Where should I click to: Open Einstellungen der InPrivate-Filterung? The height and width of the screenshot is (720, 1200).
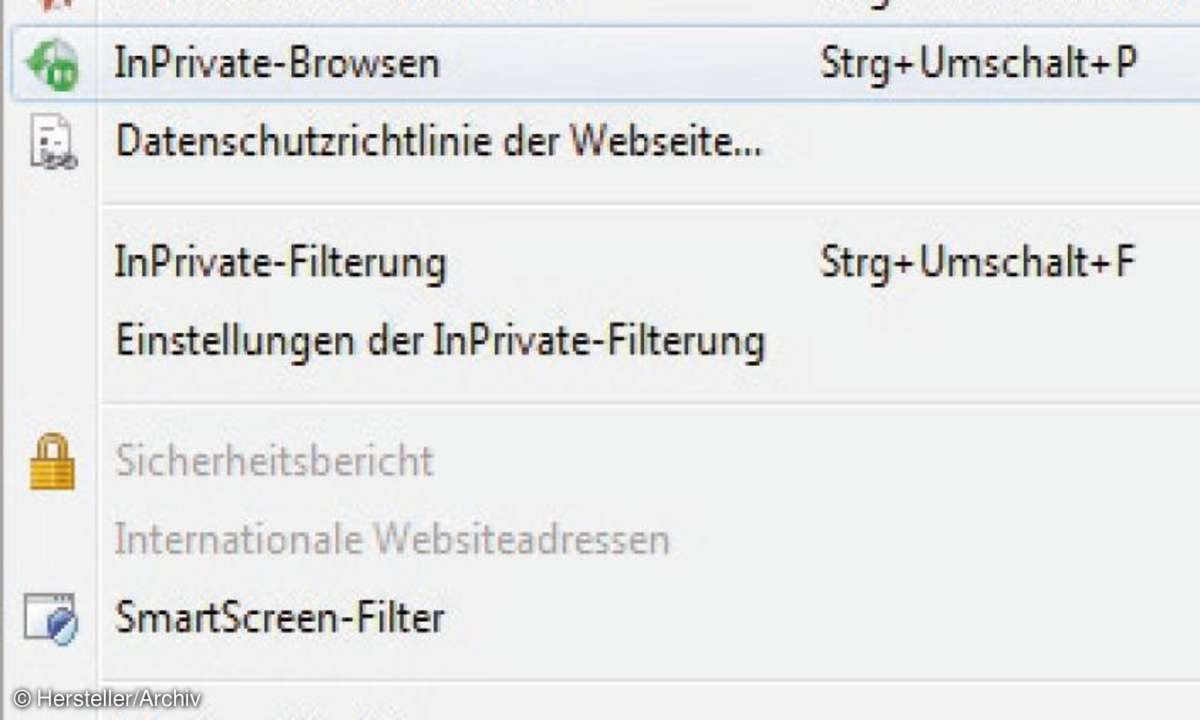[440, 341]
